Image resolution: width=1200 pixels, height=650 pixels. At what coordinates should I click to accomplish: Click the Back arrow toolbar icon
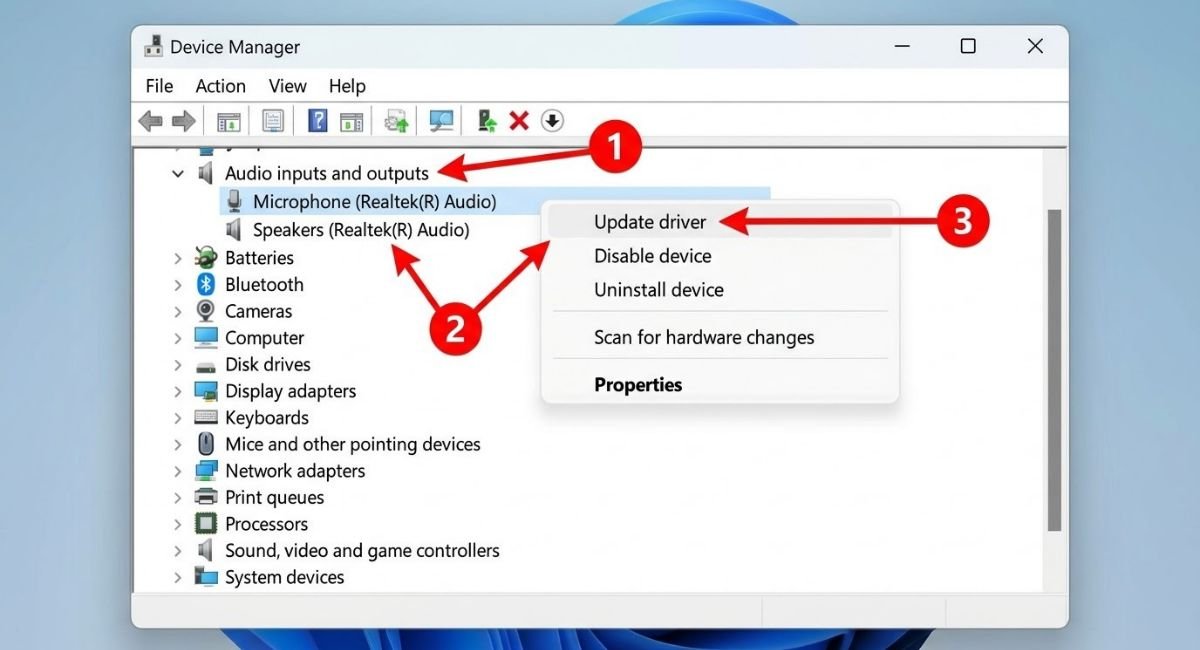coord(151,122)
